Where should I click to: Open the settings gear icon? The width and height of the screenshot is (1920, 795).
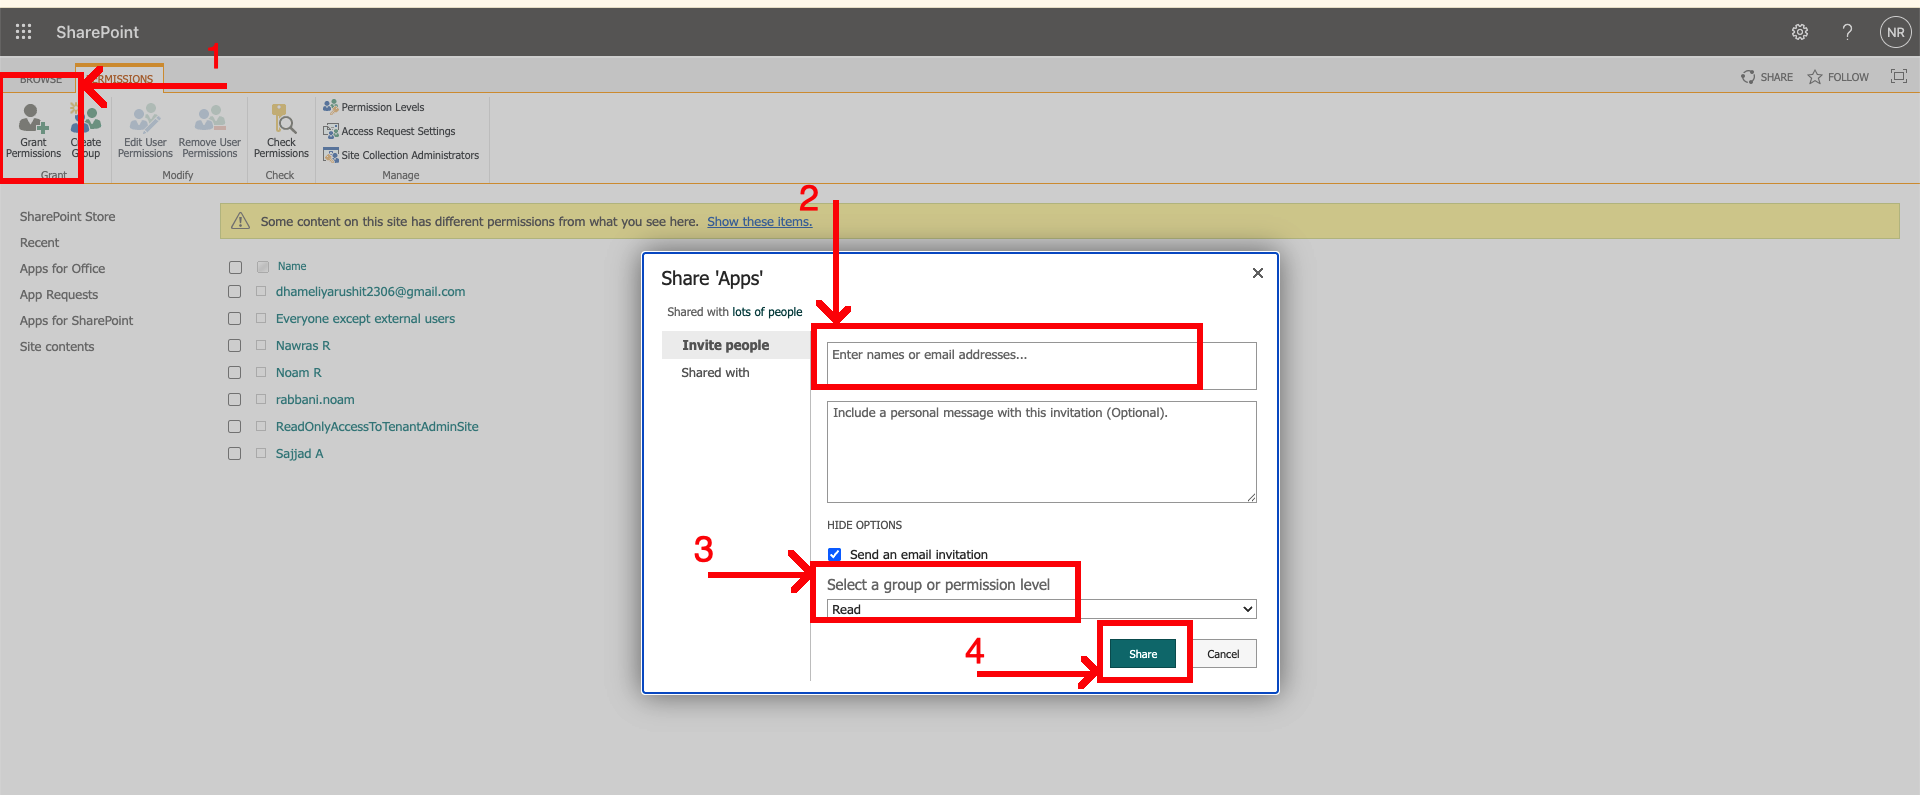coord(1800,32)
